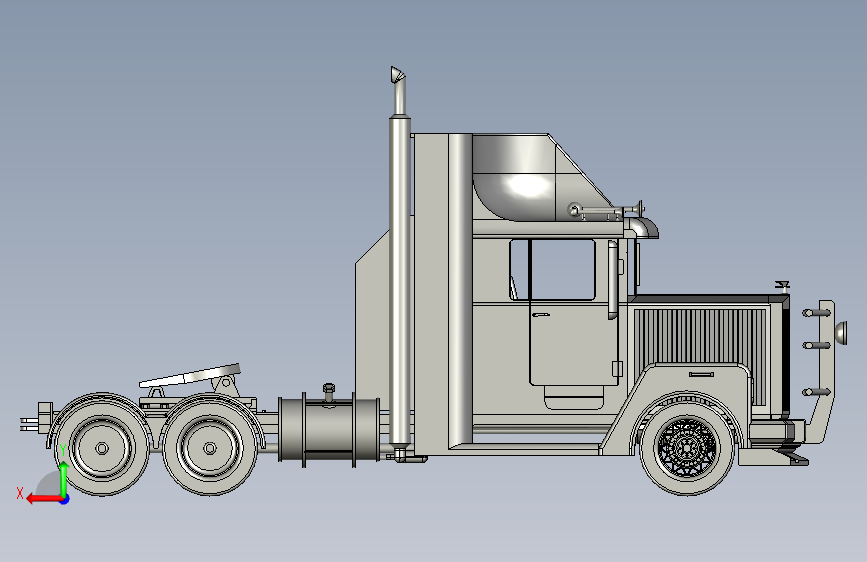Select the round headlight on bull bar

(x=841, y=334)
